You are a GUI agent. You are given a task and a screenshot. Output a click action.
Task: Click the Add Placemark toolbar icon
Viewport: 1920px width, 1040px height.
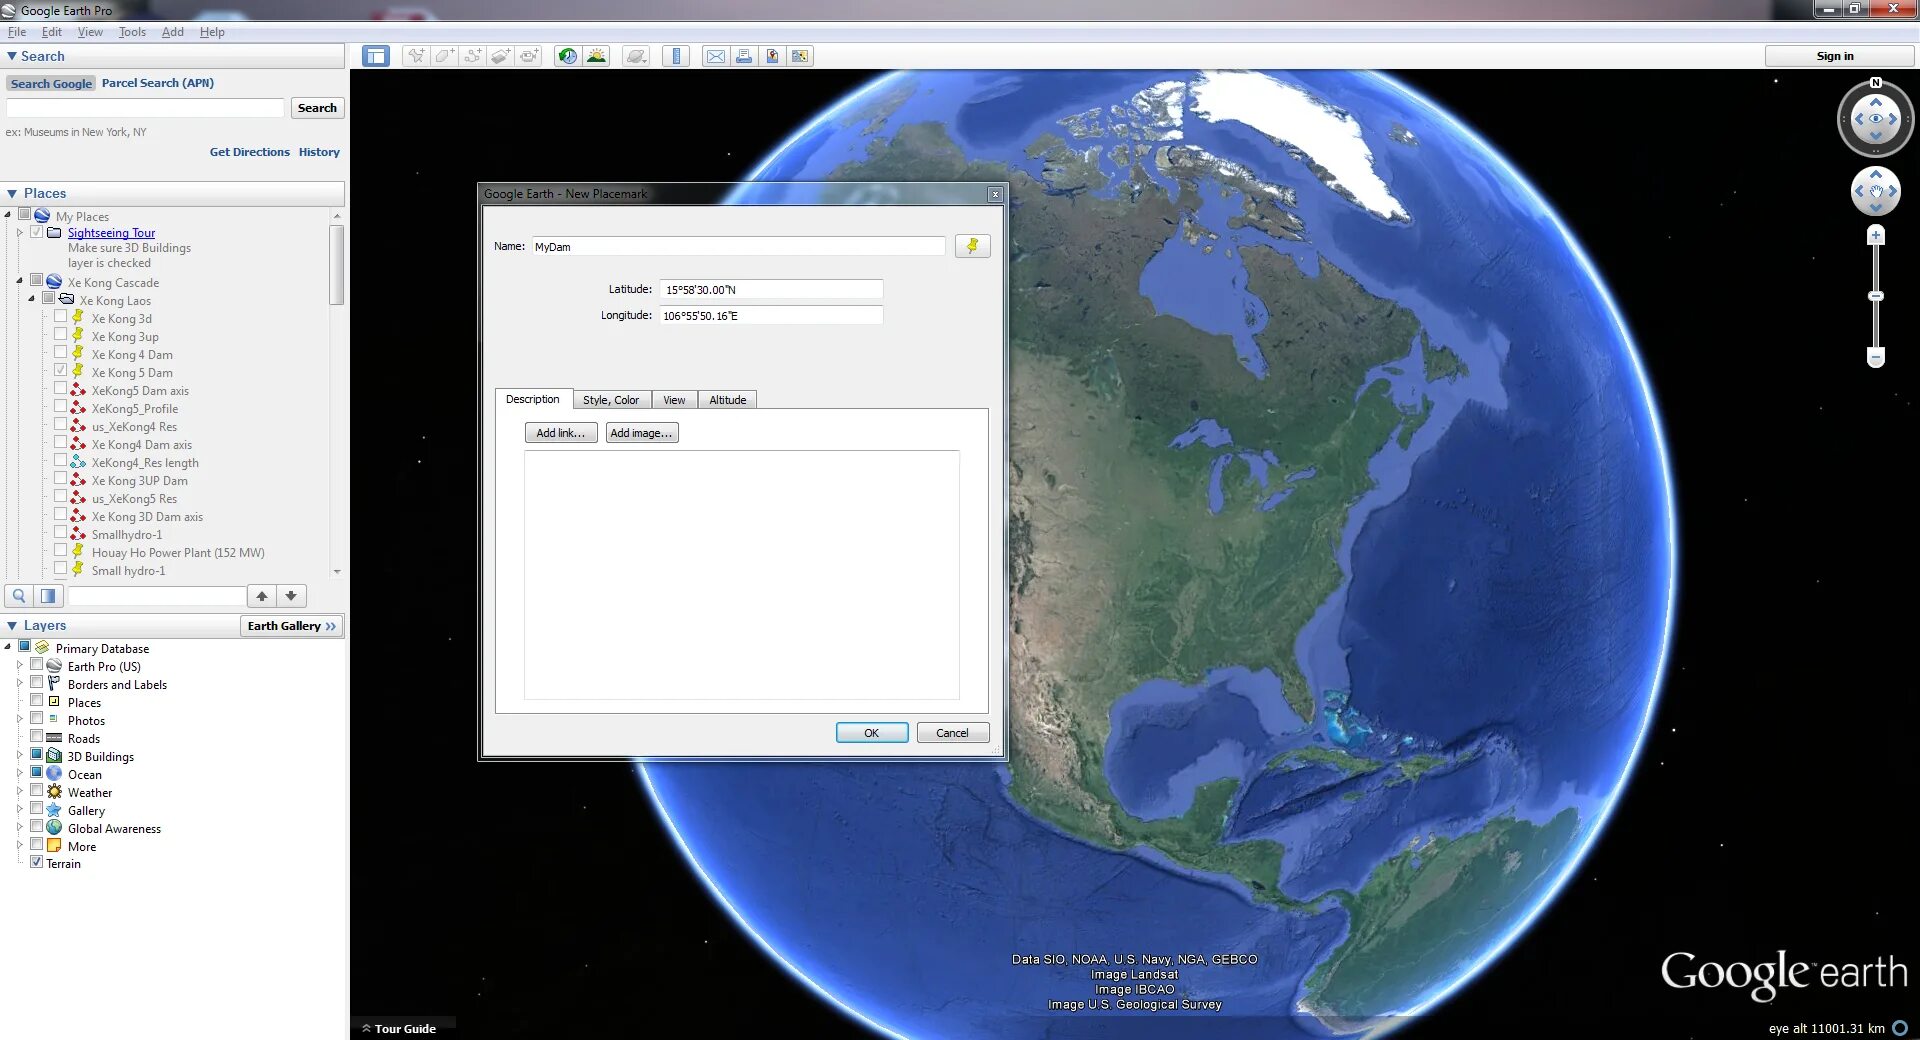click(416, 56)
